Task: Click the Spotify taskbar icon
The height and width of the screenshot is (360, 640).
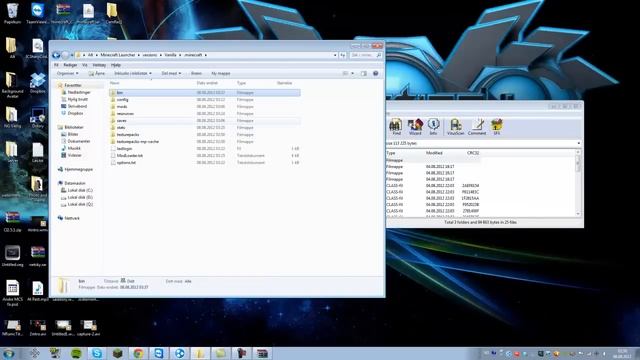Action: pos(76,353)
